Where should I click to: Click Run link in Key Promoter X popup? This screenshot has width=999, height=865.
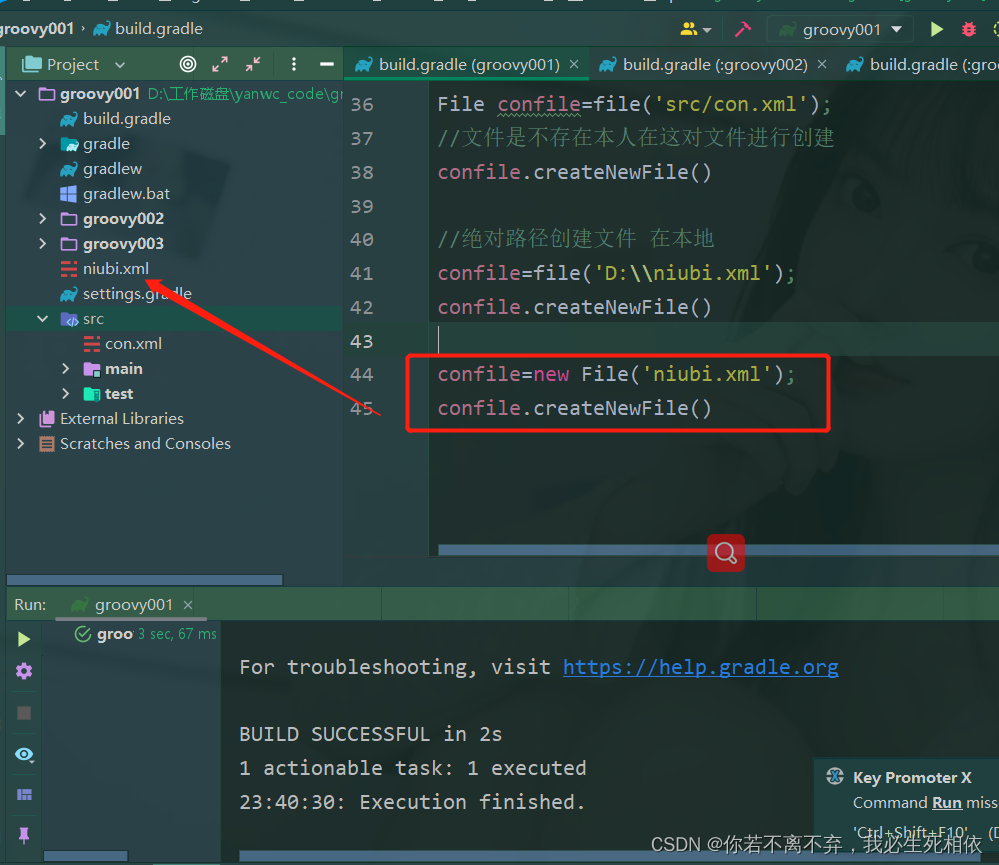point(946,802)
